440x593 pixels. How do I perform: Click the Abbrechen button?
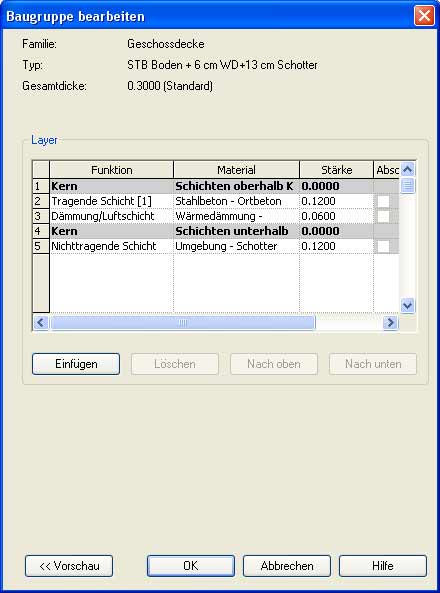coord(287,566)
